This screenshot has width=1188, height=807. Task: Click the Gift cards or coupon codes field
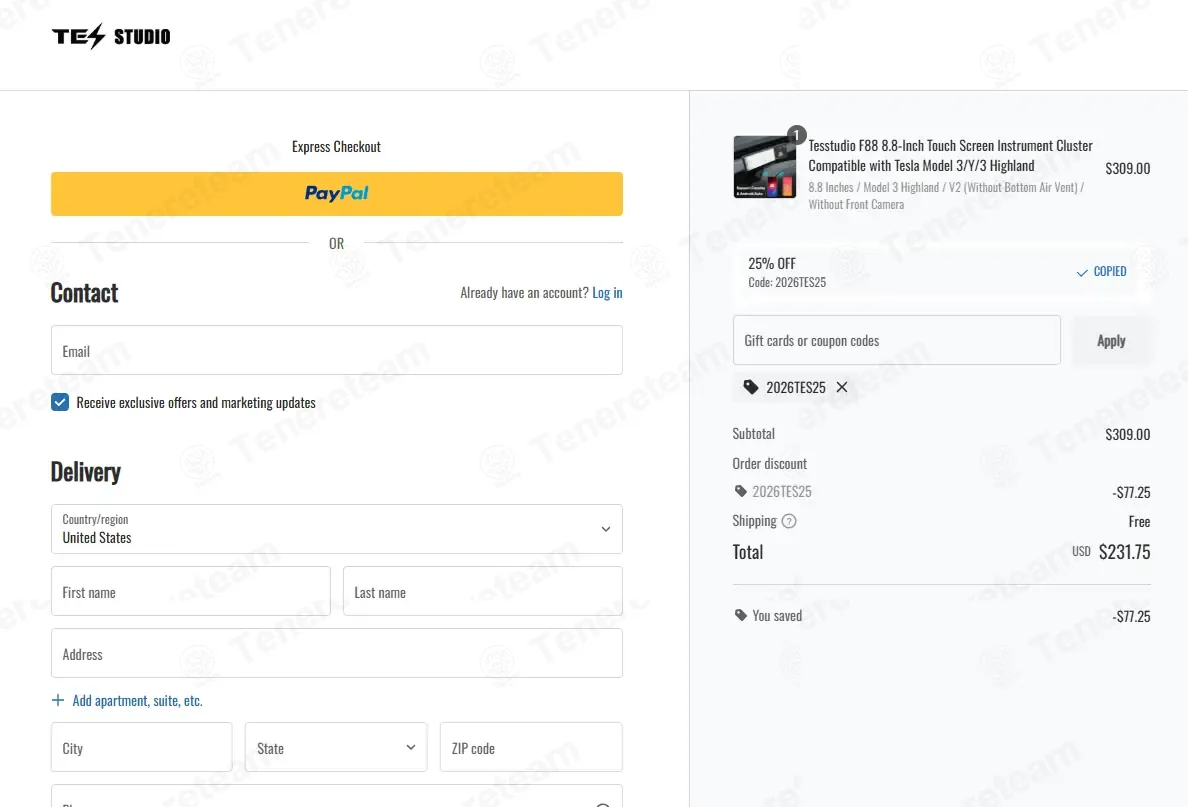coord(896,340)
